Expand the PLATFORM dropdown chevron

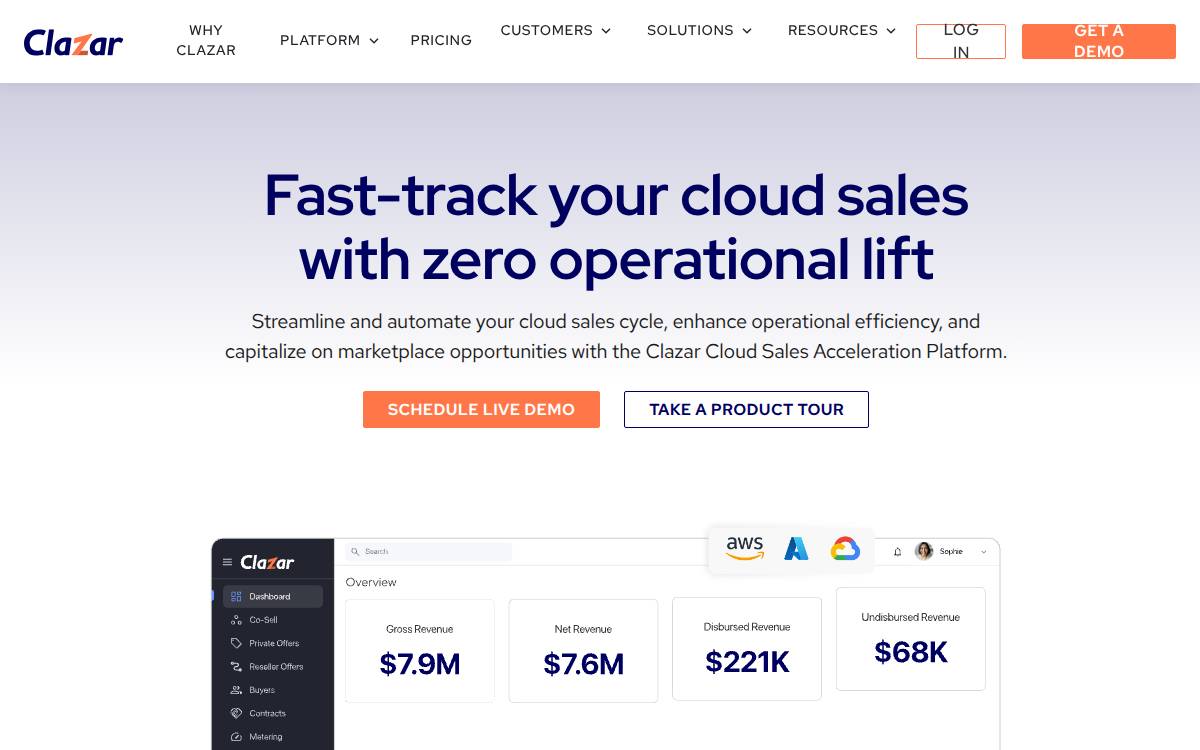[x=374, y=41]
